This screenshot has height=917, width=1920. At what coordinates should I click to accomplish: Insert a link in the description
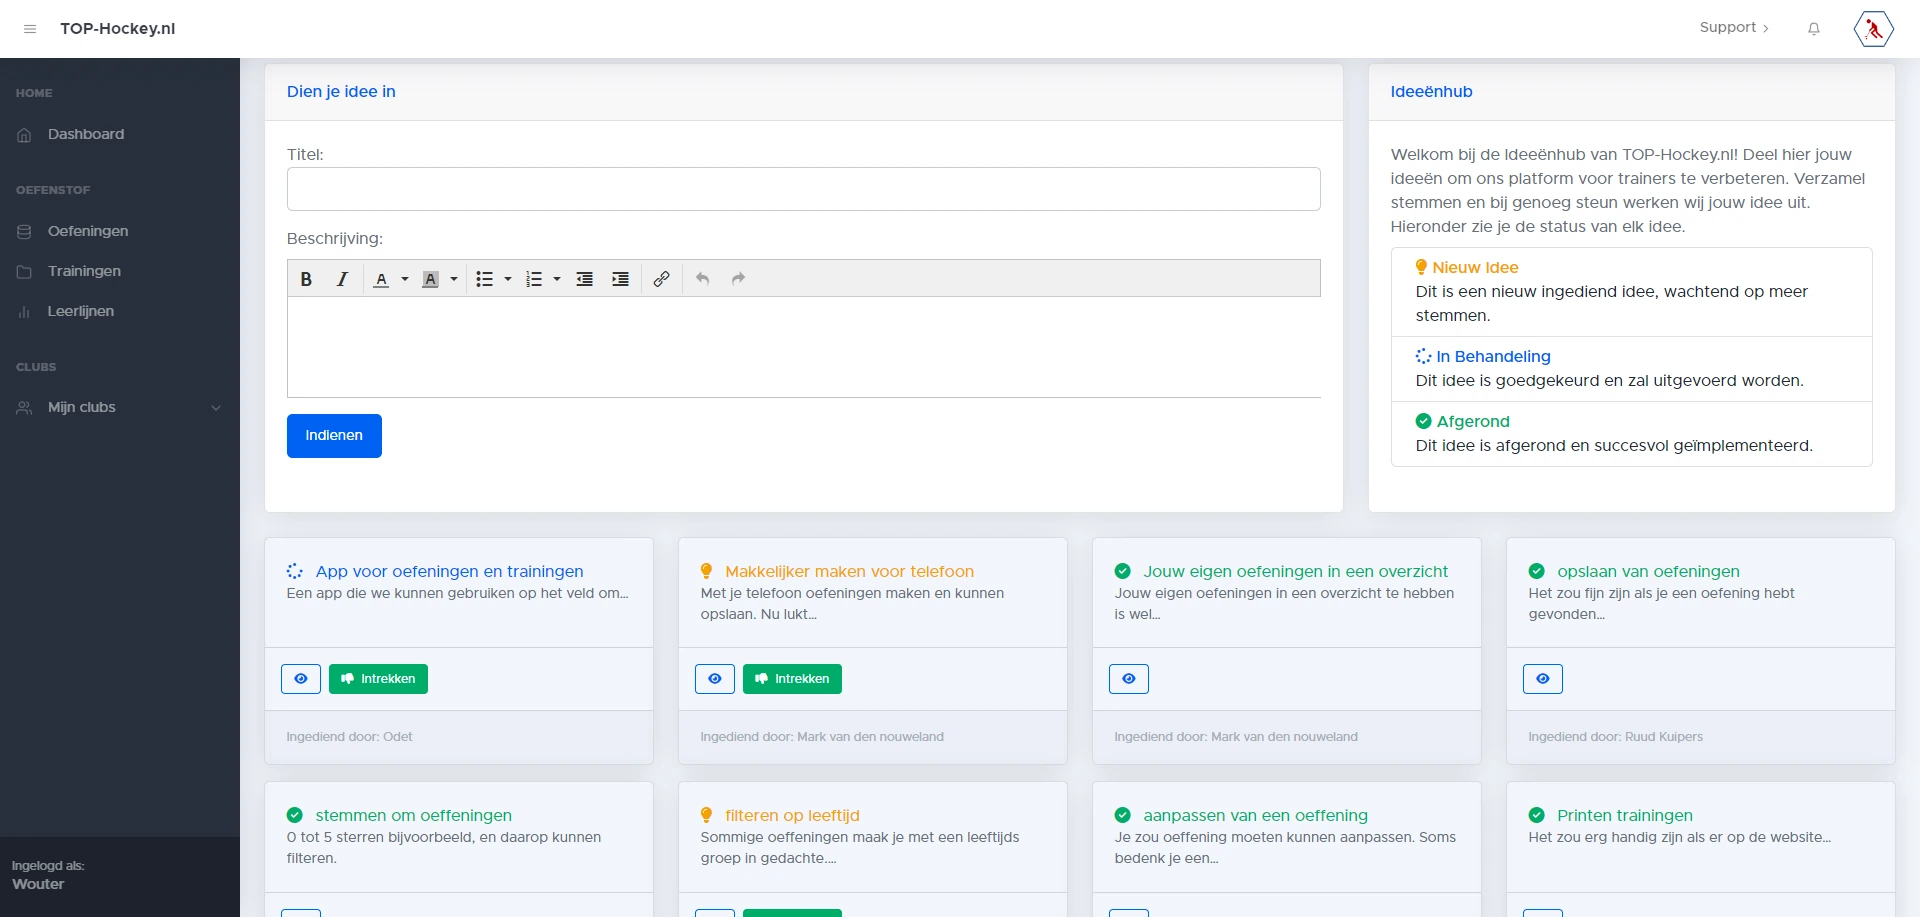[661, 279]
